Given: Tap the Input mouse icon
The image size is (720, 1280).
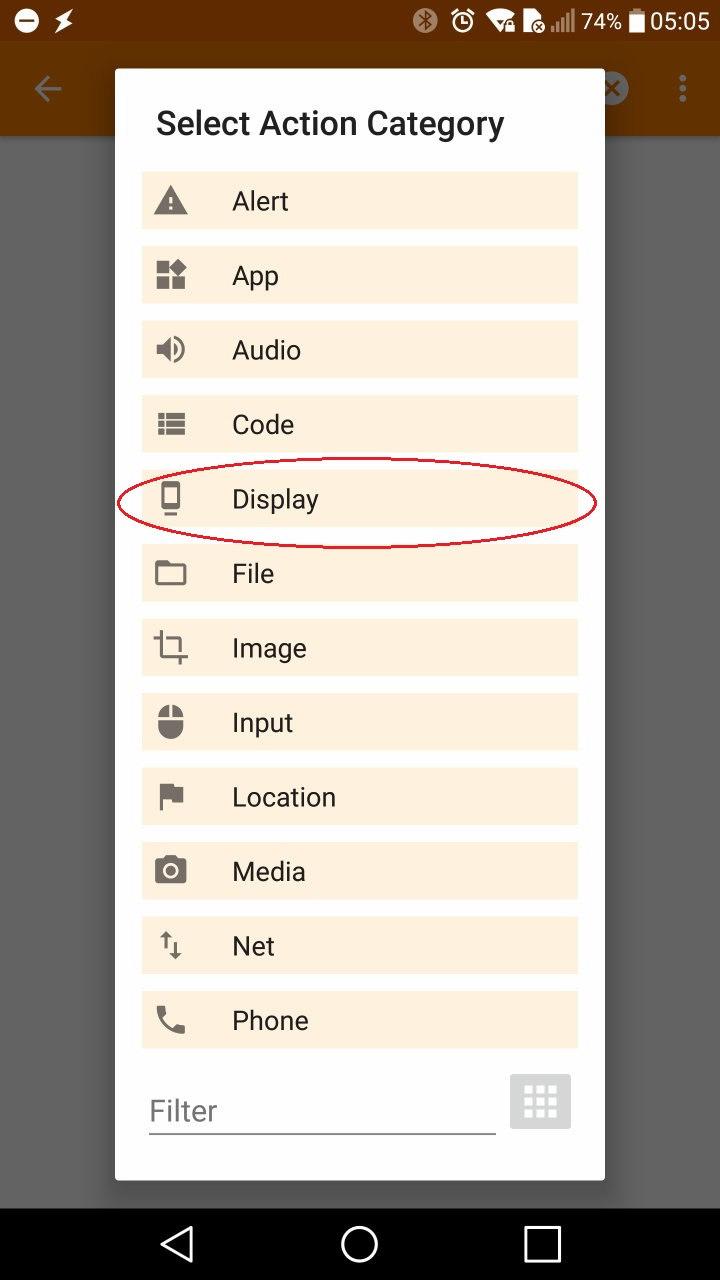Looking at the screenshot, I should point(171,722).
